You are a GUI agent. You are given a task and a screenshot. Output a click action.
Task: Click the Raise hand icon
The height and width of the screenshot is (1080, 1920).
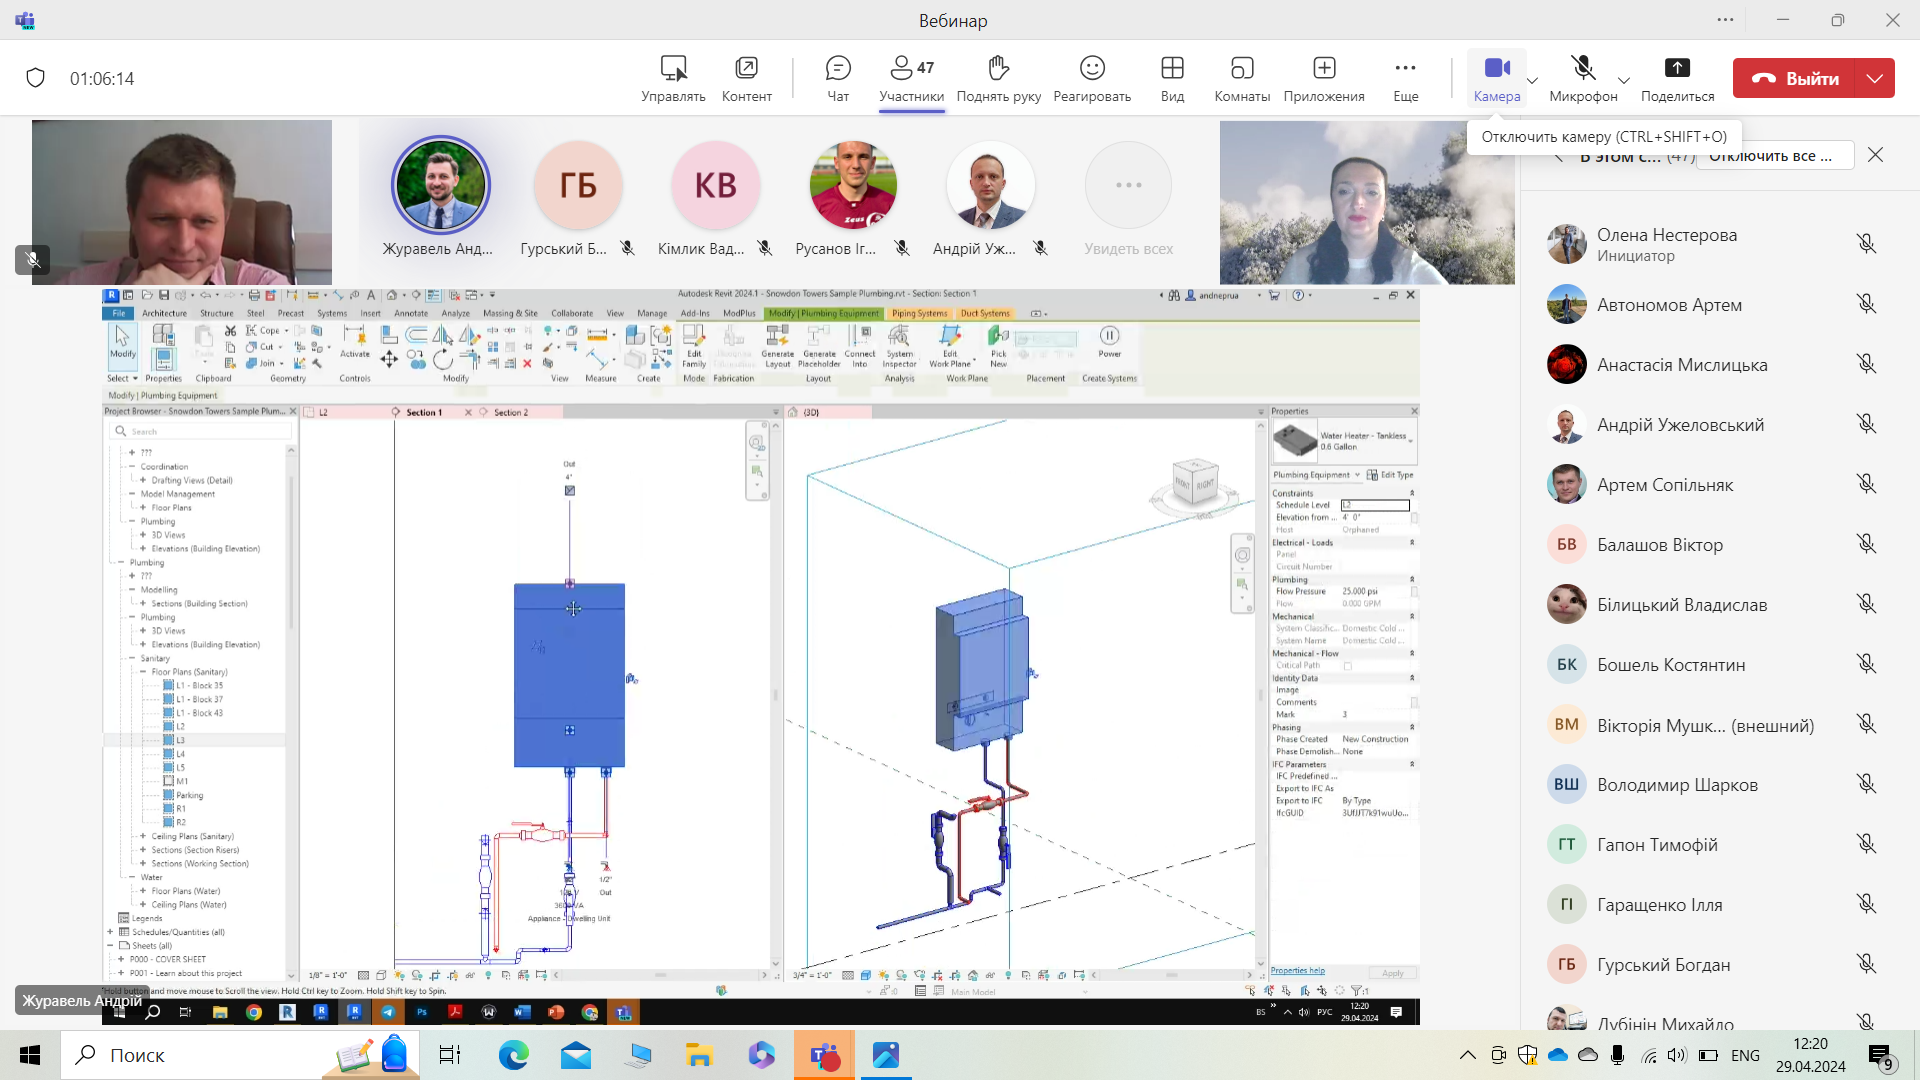(998, 78)
